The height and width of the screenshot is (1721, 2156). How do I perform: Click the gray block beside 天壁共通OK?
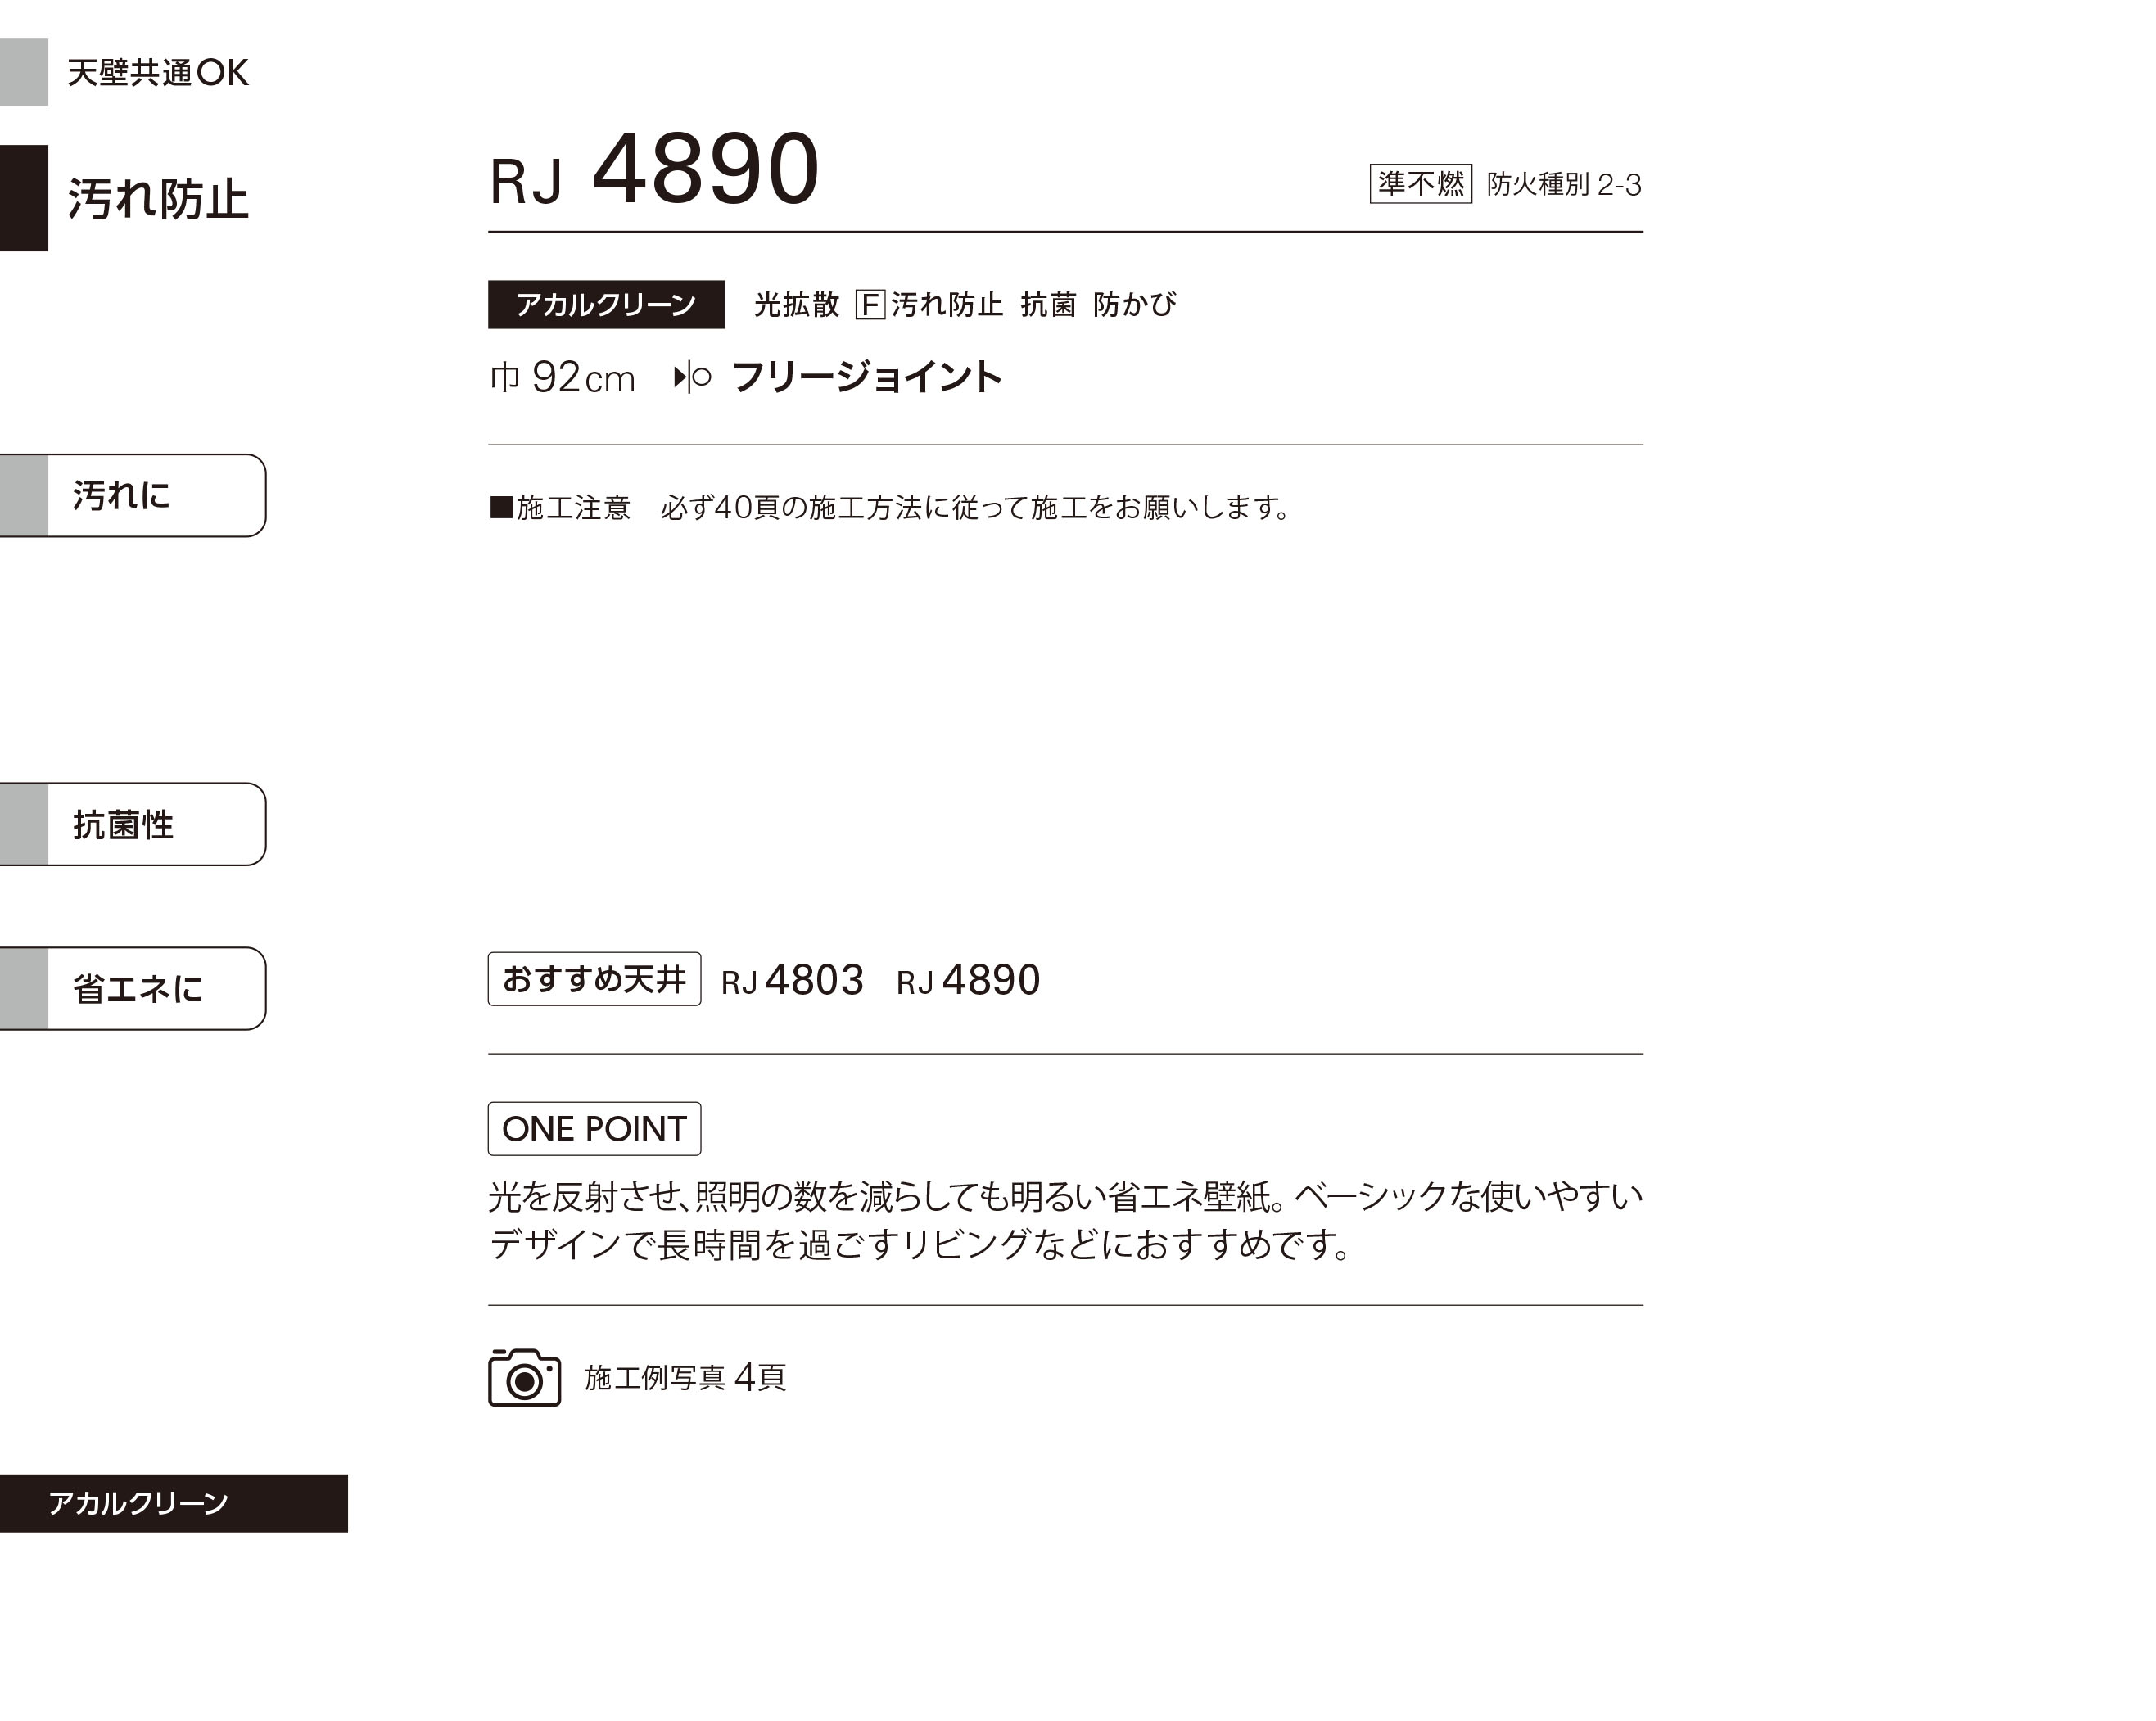coord(24,72)
